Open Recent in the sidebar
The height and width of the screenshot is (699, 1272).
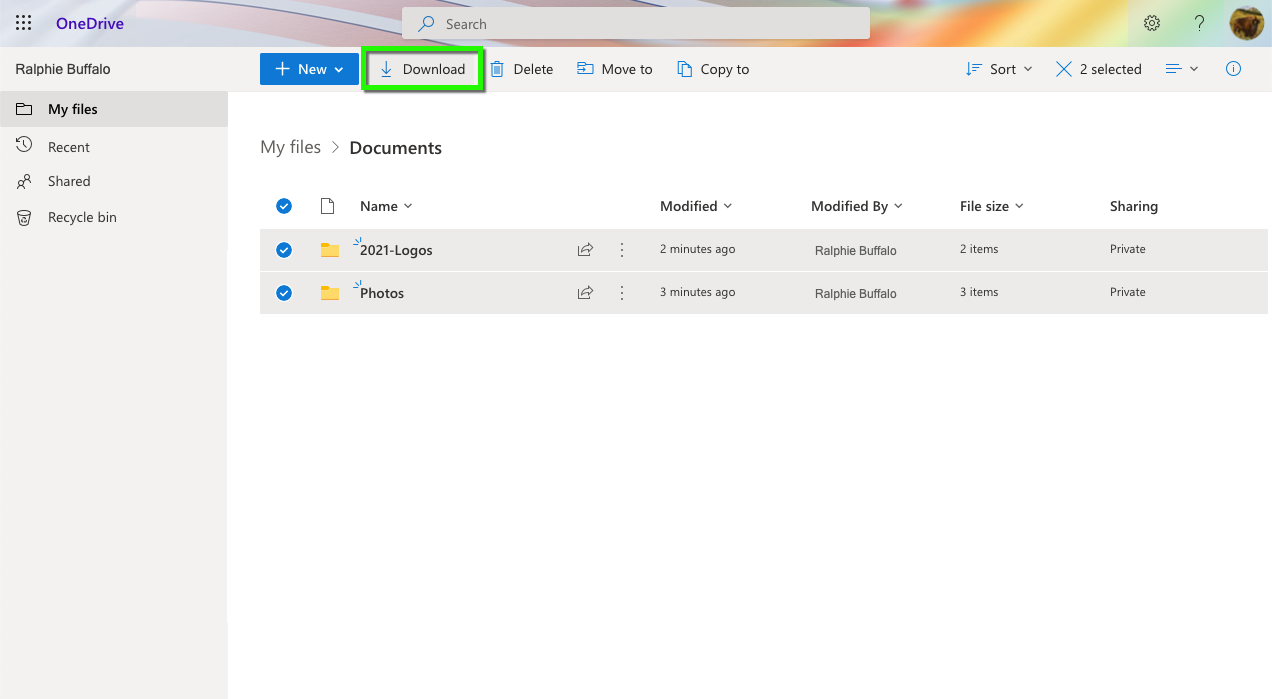tap(69, 147)
